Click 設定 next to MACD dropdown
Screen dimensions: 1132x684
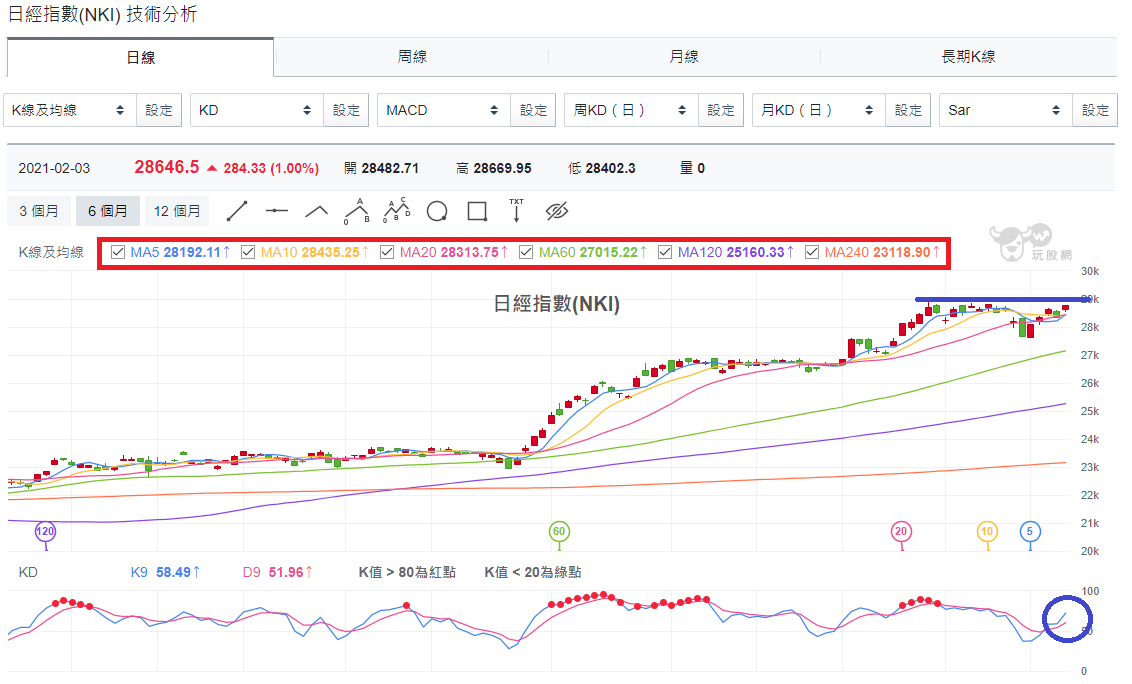tap(533, 111)
